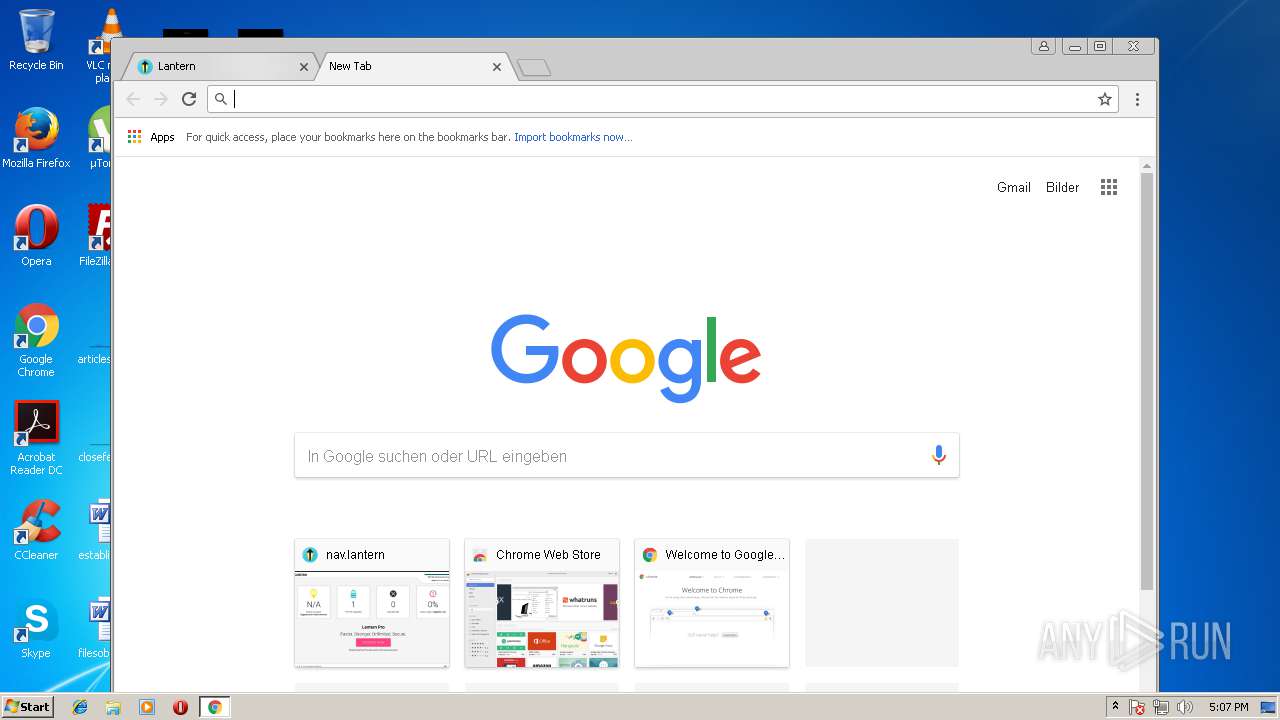
Task: Click the search magnifier icon in address bar
Action: coord(221,99)
